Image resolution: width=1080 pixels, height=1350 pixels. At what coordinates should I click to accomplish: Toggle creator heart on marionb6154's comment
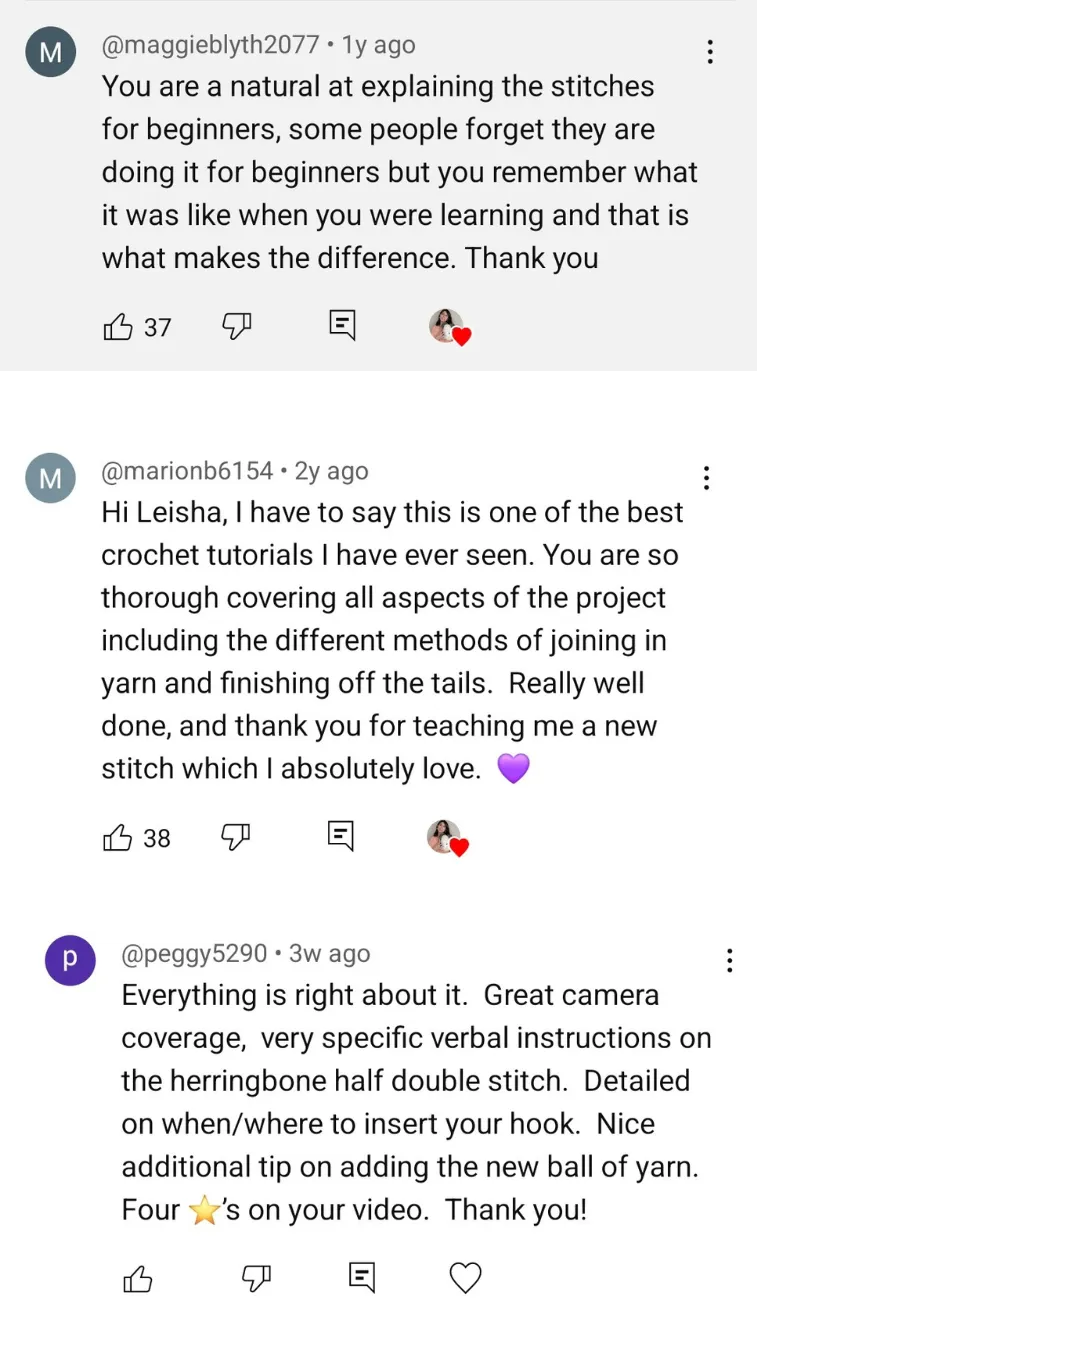[447, 838]
